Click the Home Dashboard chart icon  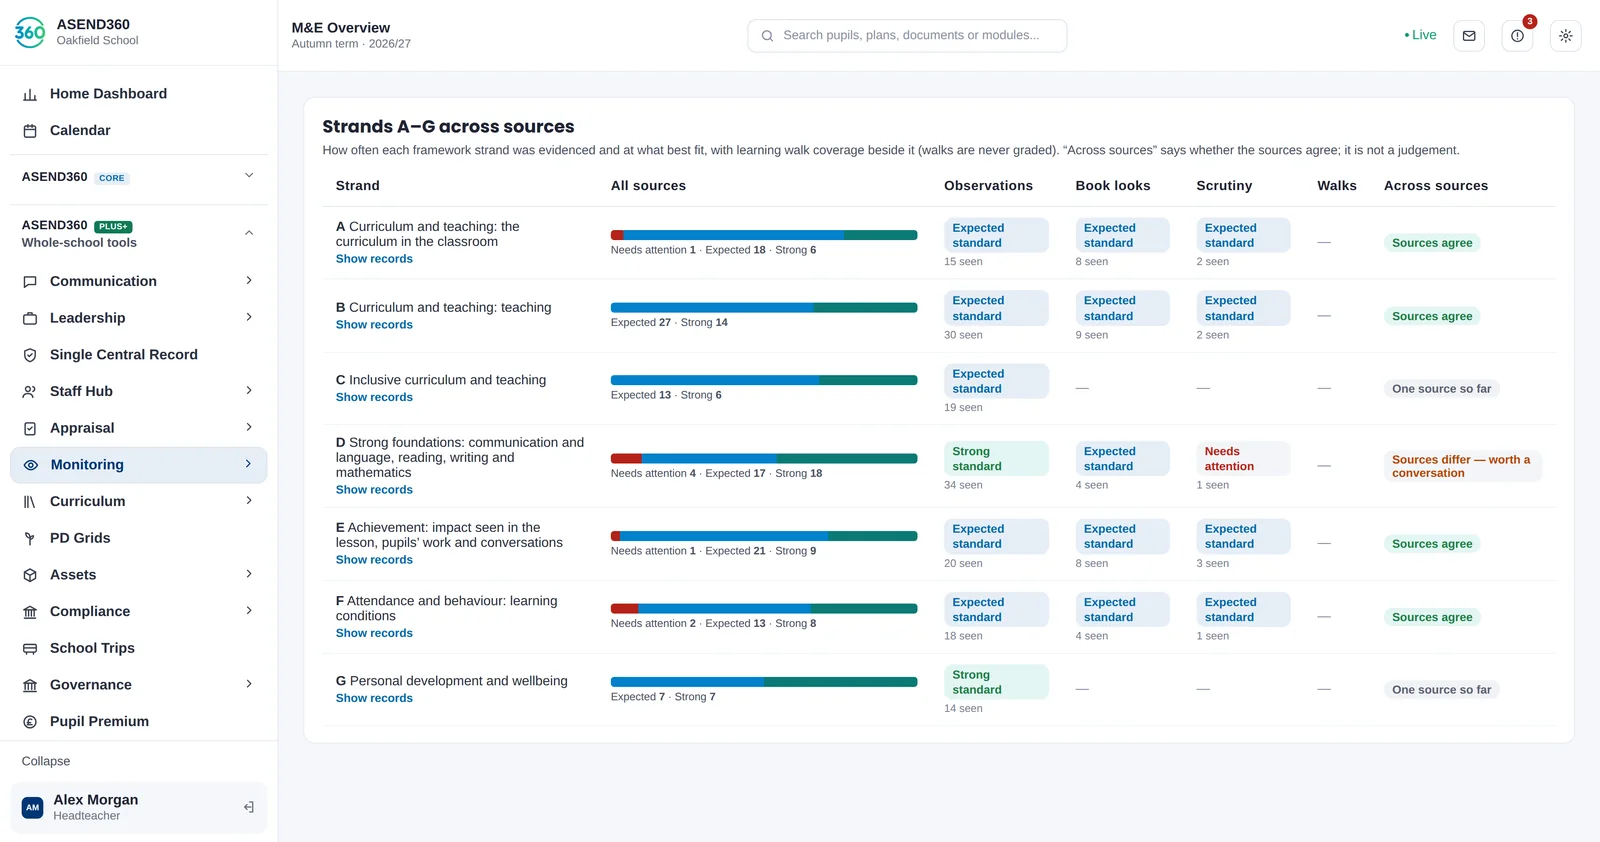click(x=30, y=94)
